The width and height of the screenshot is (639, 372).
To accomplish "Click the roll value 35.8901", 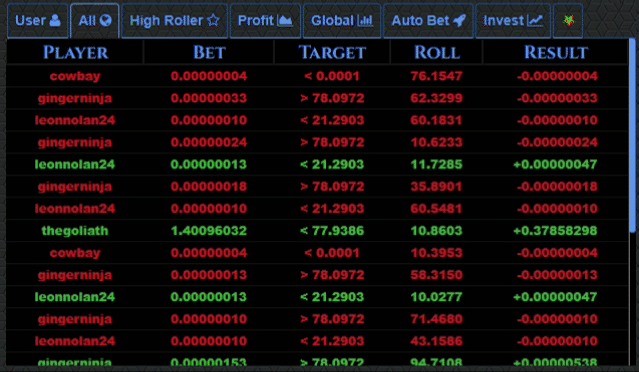I will pyautogui.click(x=436, y=187).
